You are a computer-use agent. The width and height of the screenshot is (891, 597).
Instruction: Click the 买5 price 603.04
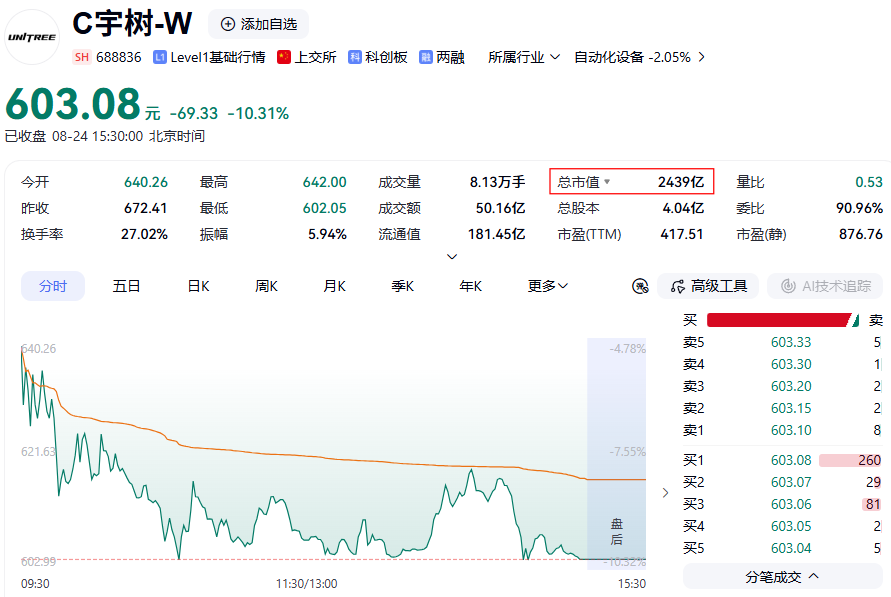pyautogui.click(x=790, y=549)
